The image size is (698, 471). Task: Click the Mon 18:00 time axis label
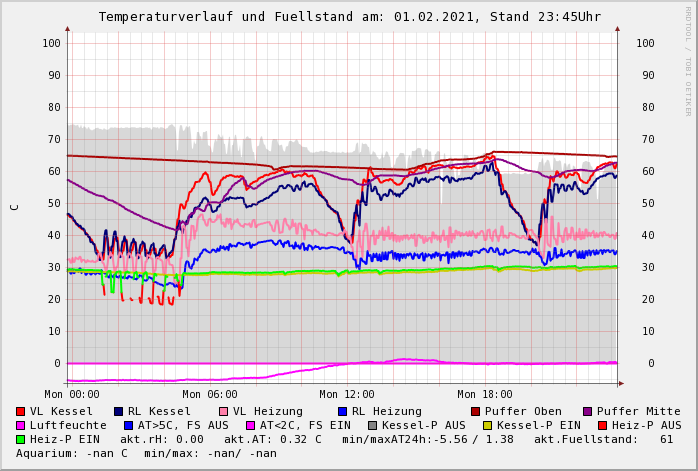[485, 394]
